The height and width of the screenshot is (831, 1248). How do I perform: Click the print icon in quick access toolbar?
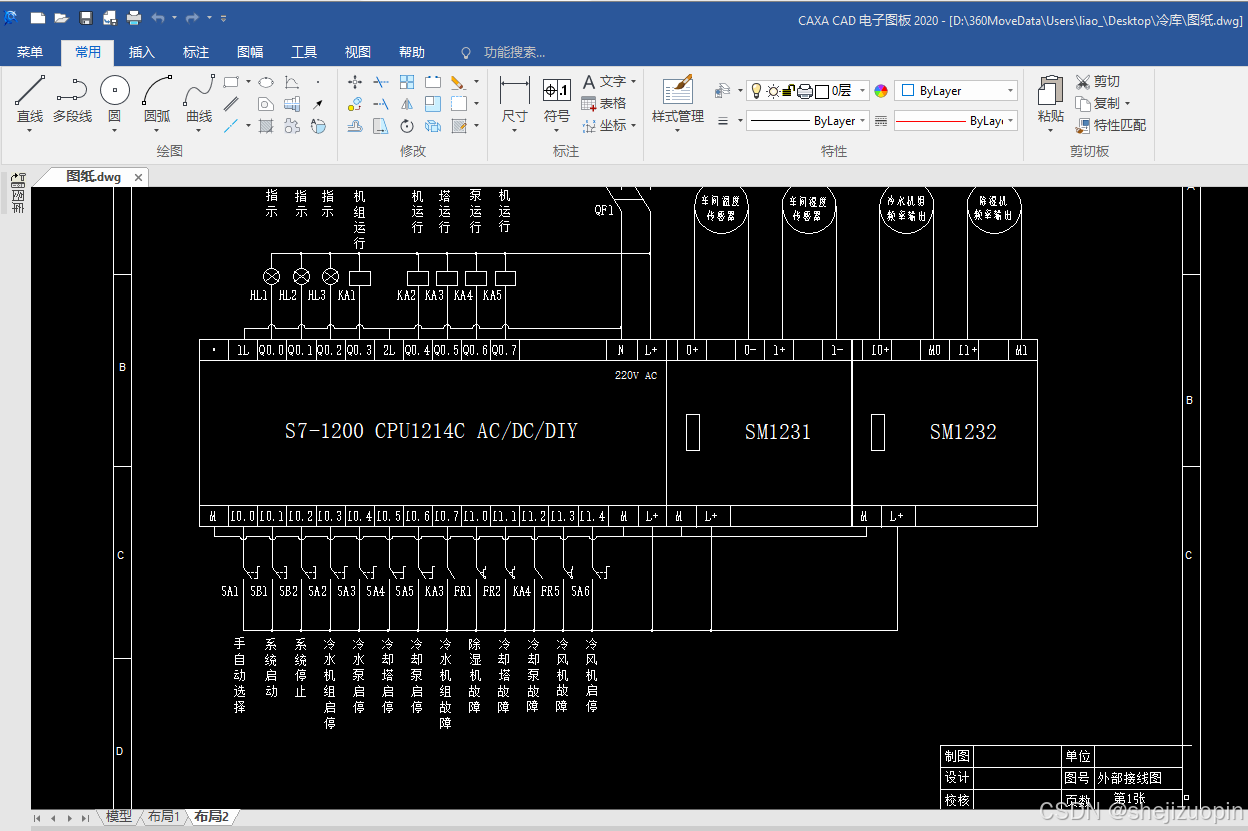(134, 18)
